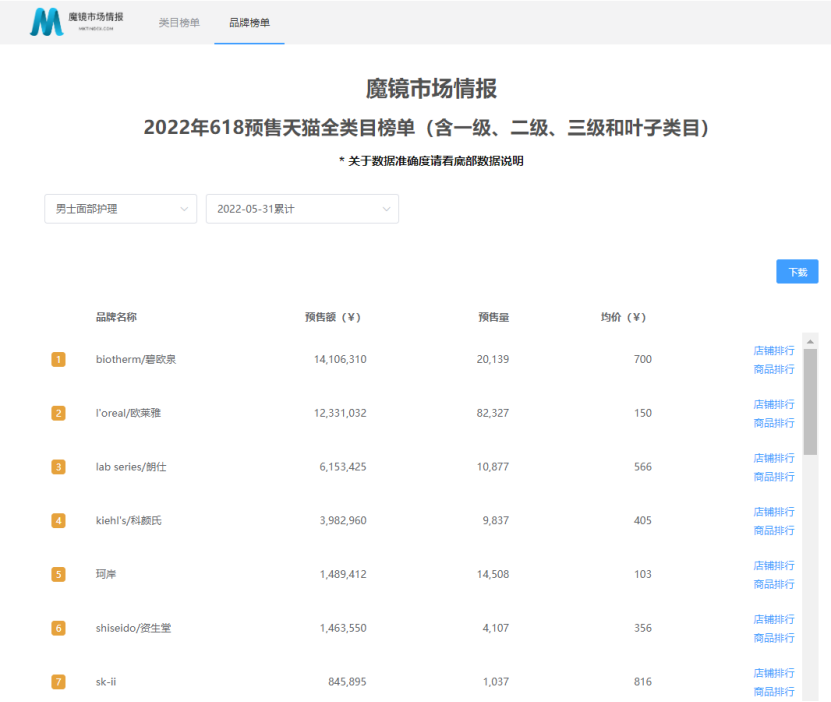
Task: Open 店铺排行 for sk-ii
Action: tap(774, 672)
